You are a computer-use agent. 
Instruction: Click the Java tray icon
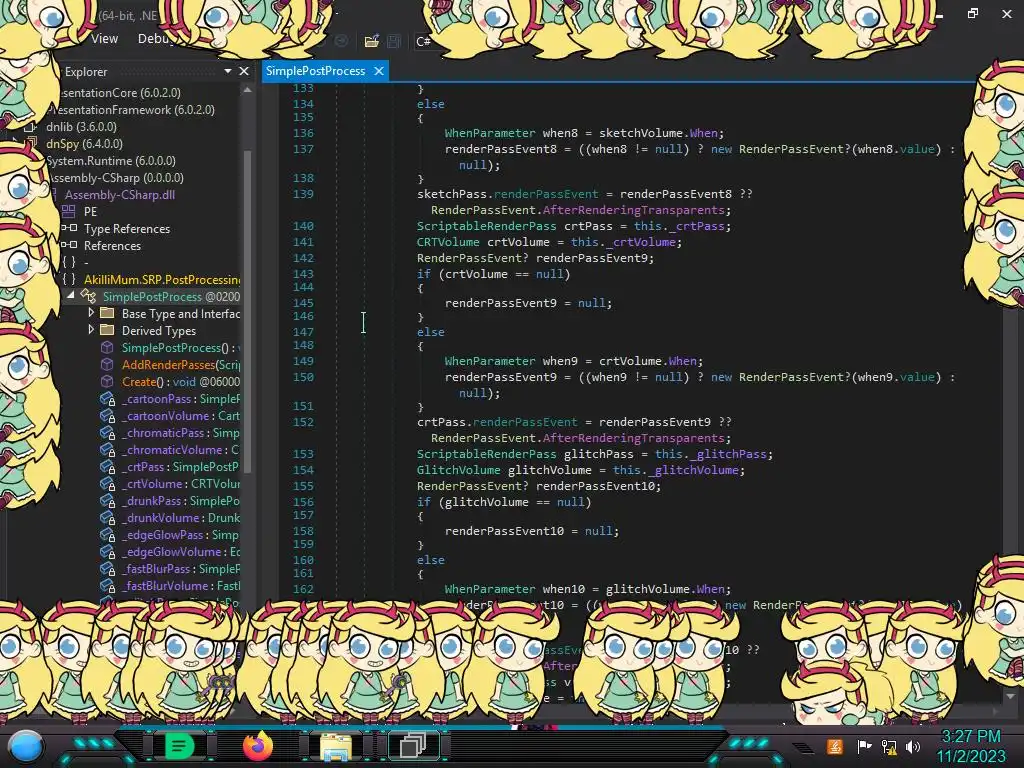click(x=835, y=746)
